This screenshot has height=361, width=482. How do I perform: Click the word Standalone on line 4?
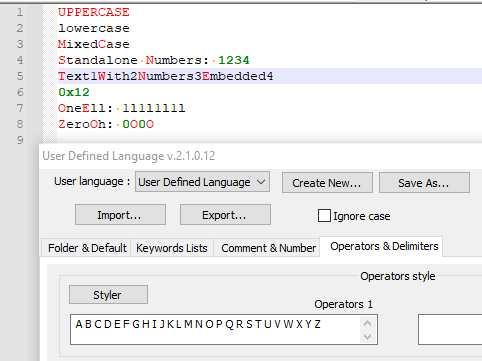[x=98, y=60]
